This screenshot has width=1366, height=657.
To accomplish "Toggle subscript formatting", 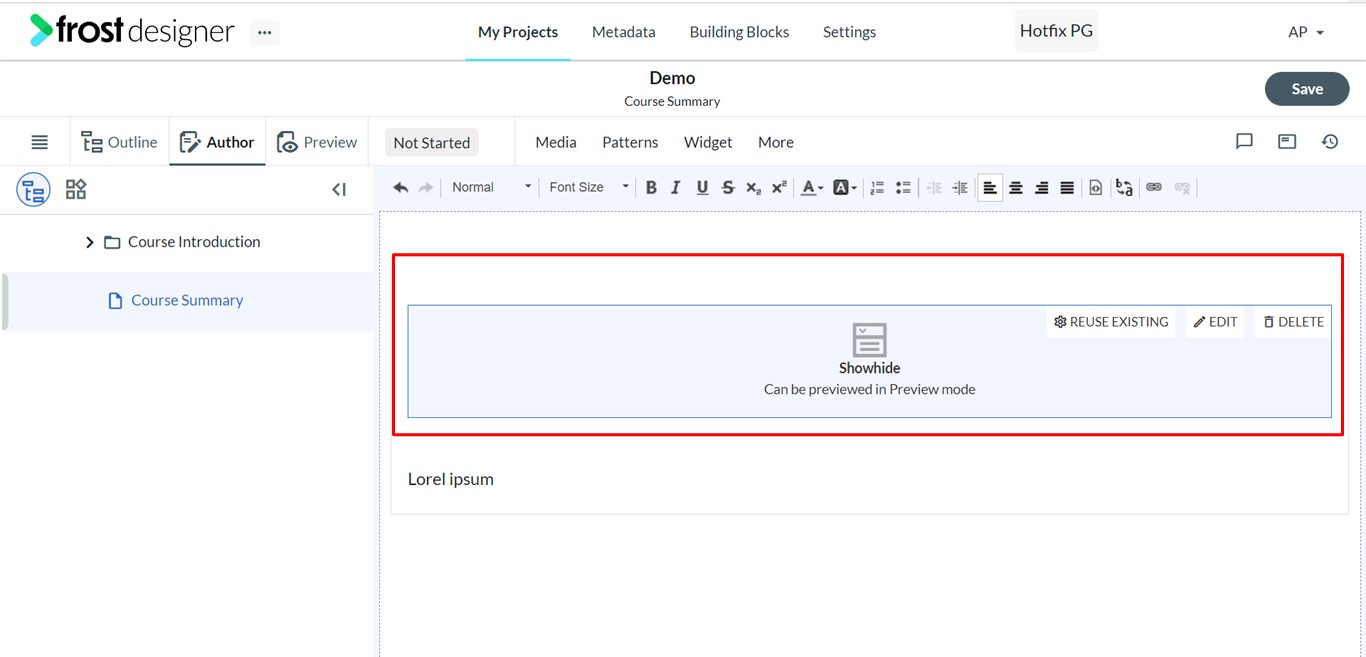I will pyautogui.click(x=754, y=187).
